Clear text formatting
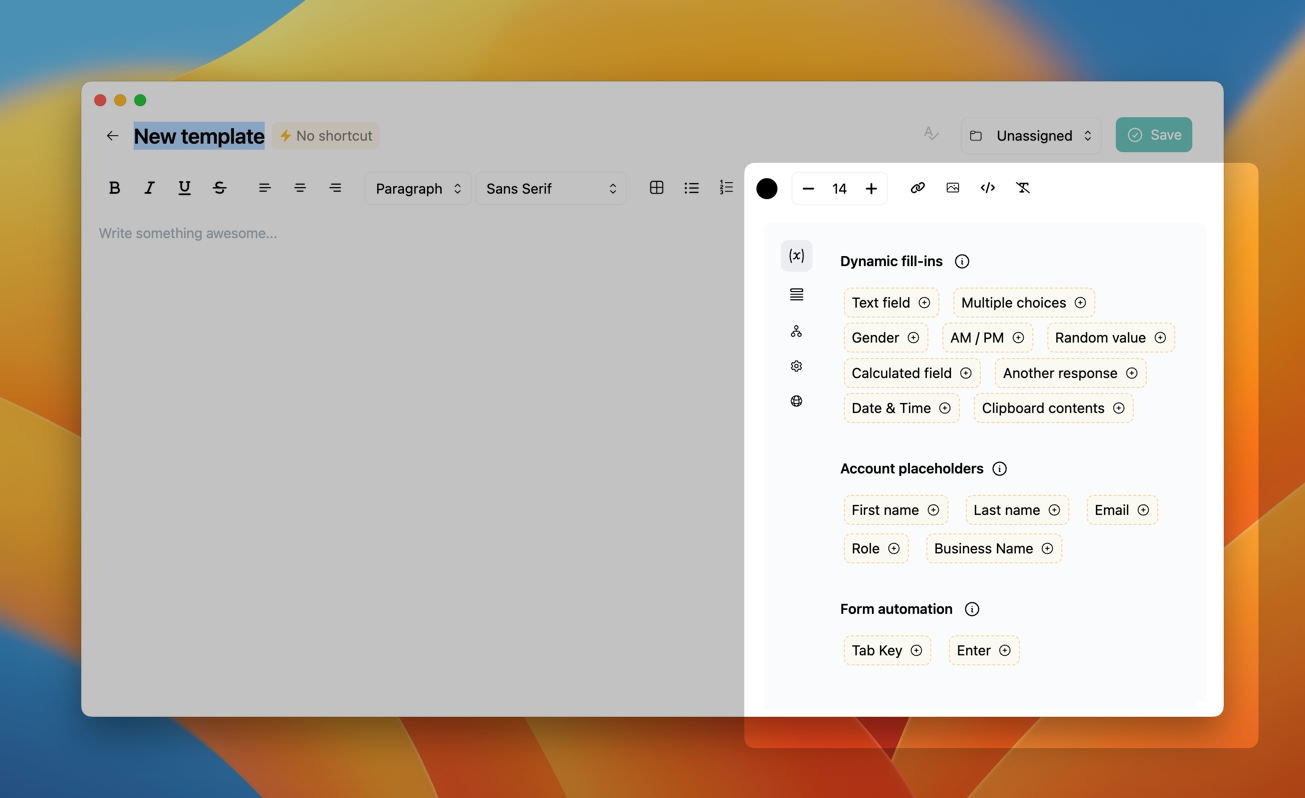This screenshot has height=798, width=1305. click(1022, 188)
